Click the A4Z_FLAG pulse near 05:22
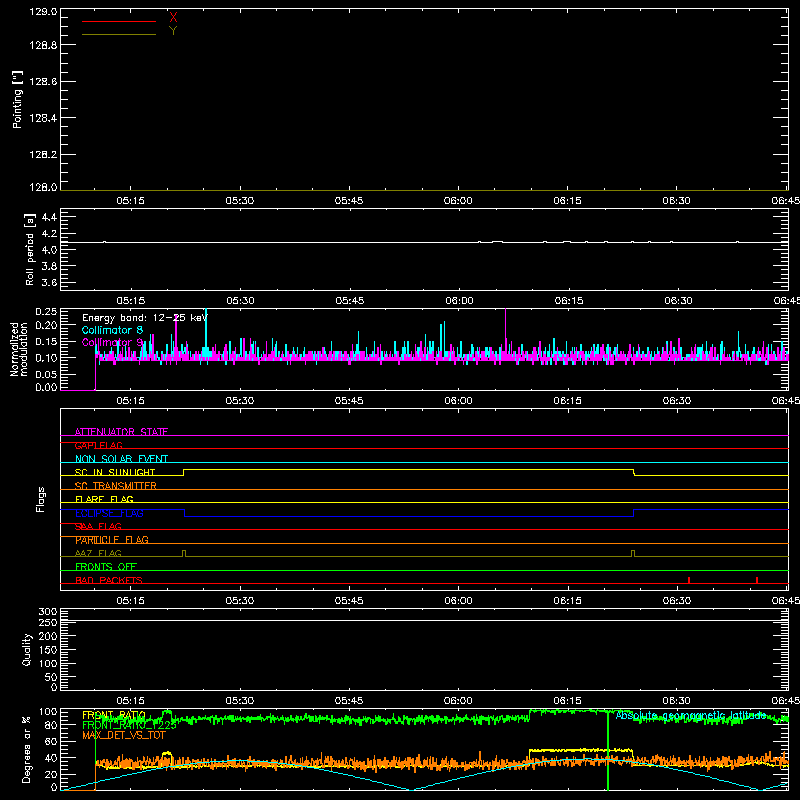 click(x=184, y=554)
